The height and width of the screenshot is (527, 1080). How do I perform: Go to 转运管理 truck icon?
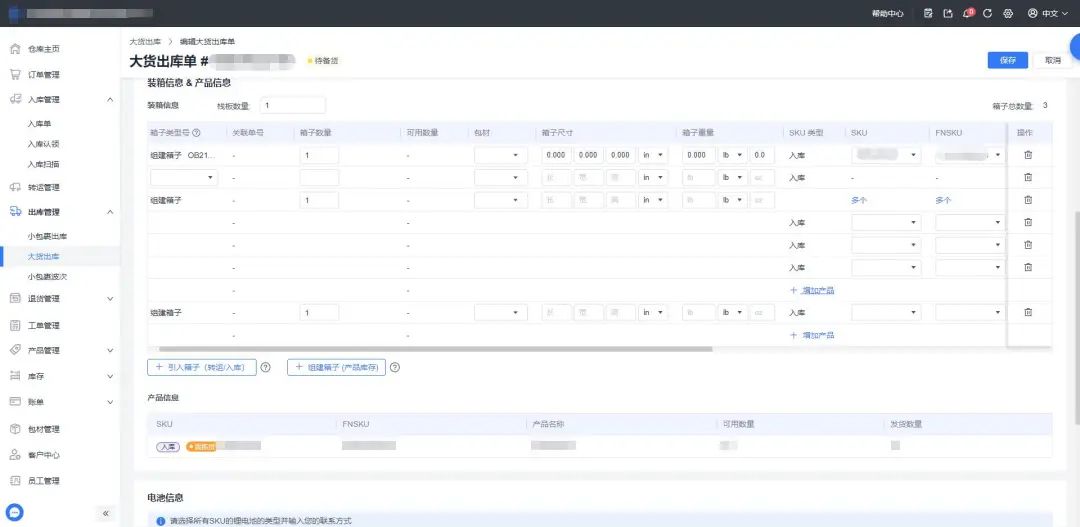[15, 187]
